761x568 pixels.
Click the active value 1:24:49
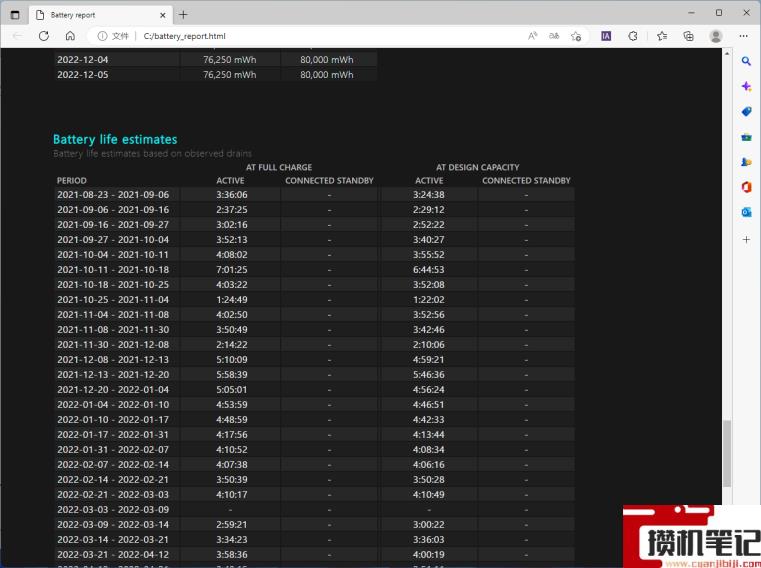(232, 300)
